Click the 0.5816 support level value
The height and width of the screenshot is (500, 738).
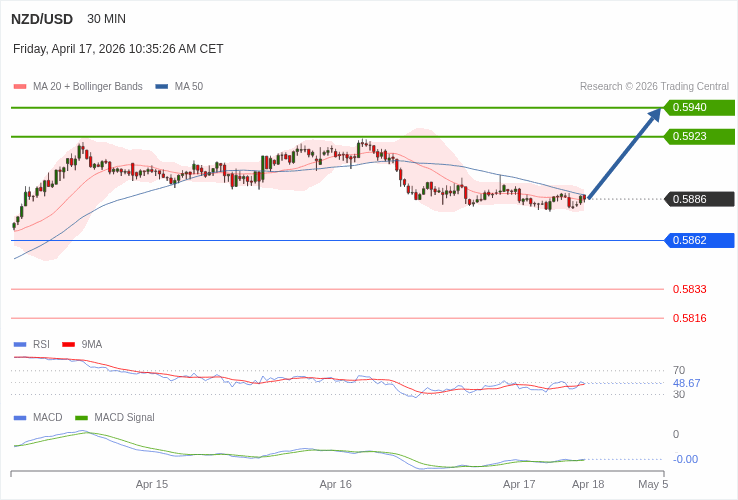[690, 318]
